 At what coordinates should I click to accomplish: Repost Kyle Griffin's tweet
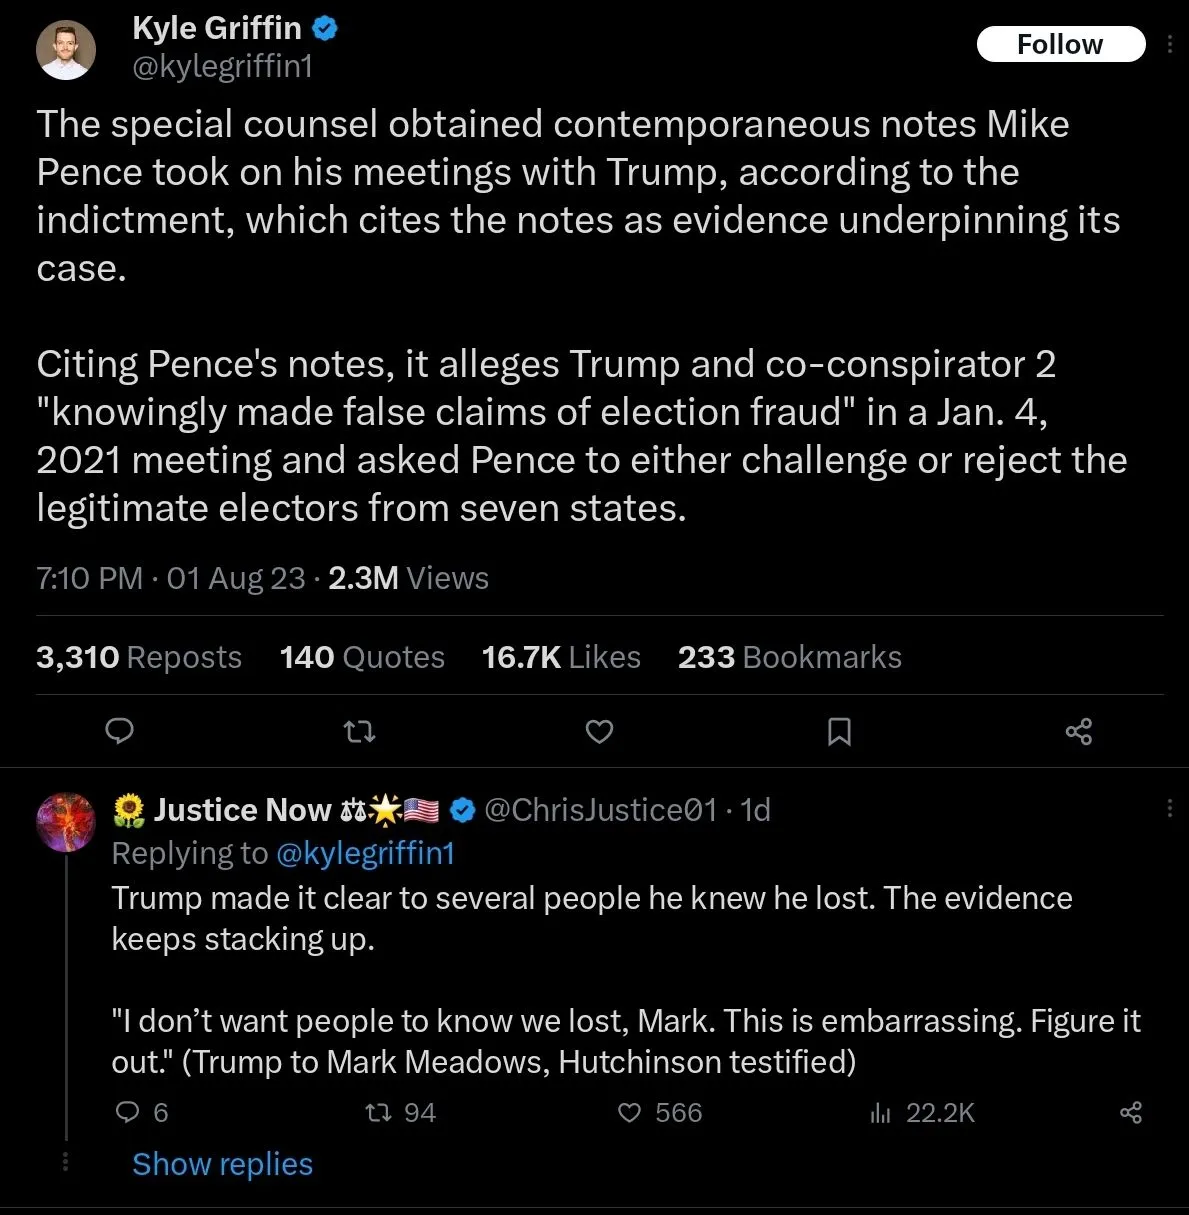click(359, 732)
